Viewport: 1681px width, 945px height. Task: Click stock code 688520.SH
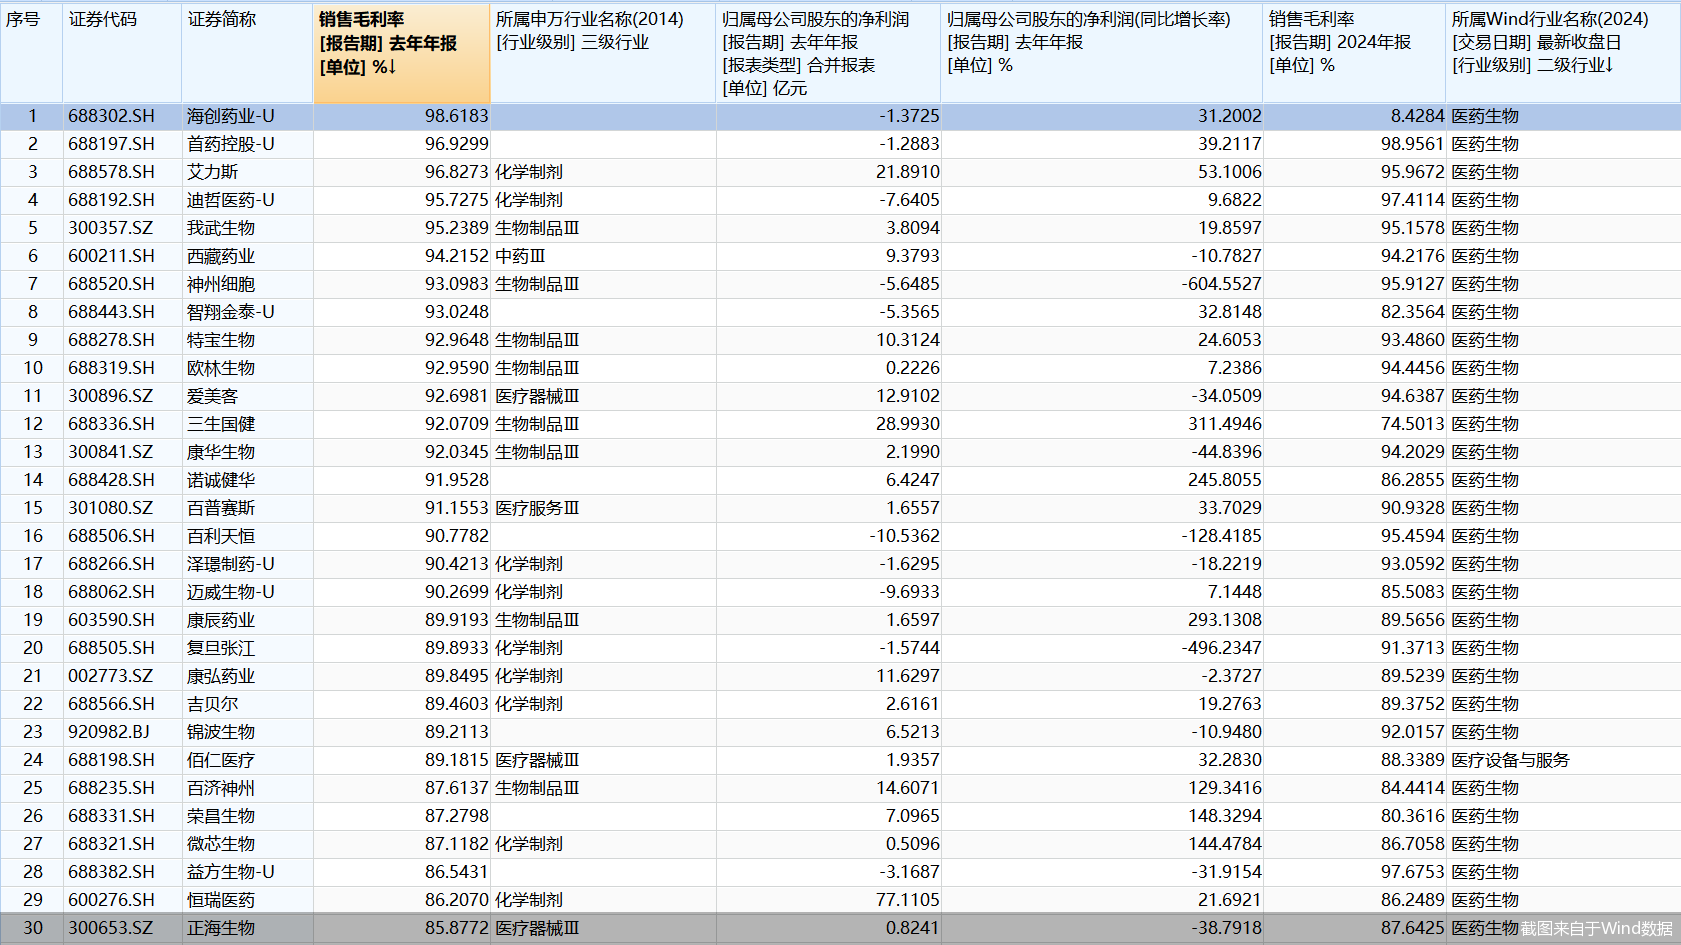click(x=111, y=284)
